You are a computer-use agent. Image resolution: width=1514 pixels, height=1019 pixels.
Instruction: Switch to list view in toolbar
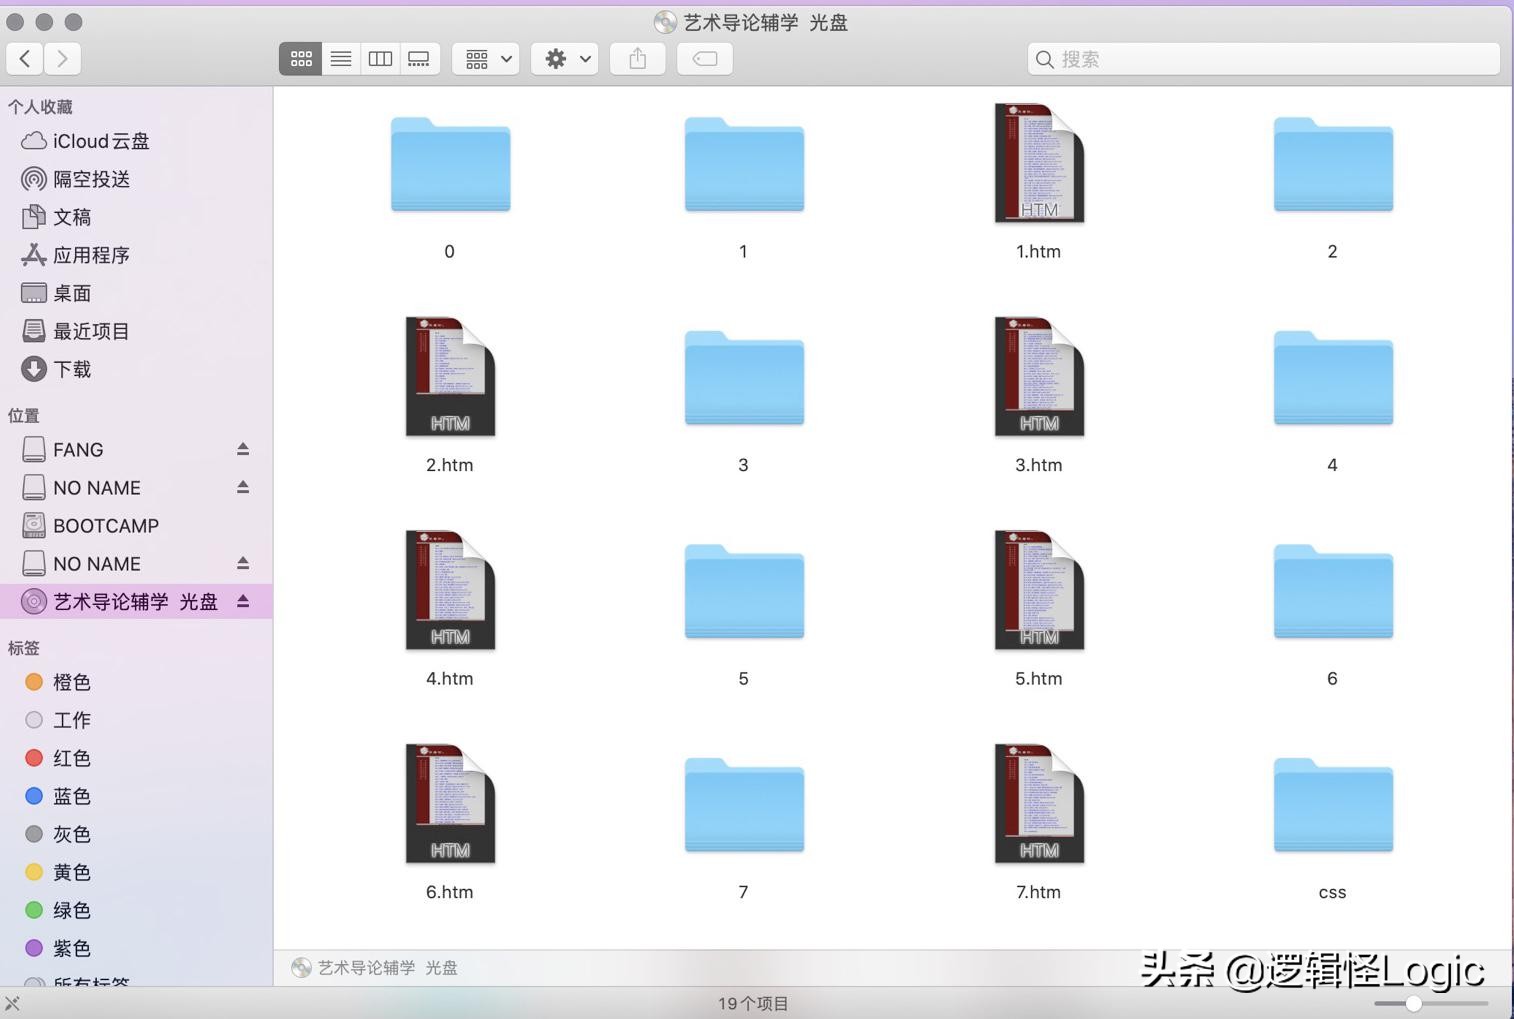pos(340,58)
